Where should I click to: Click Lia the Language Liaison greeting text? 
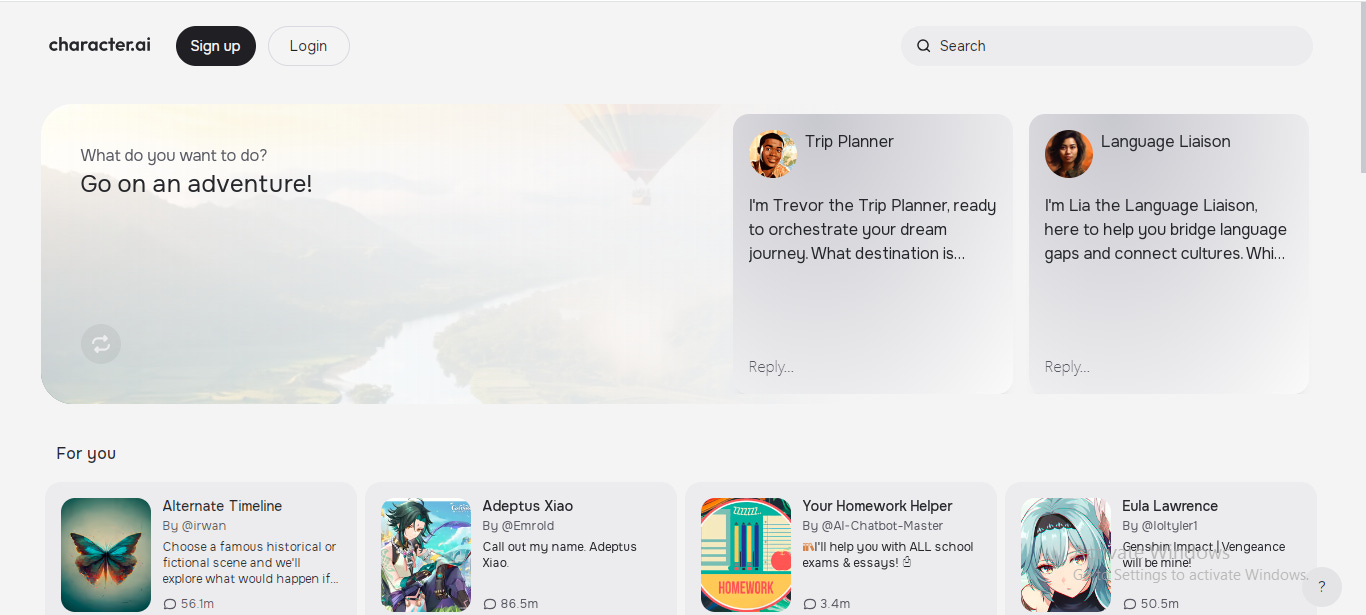point(1166,229)
